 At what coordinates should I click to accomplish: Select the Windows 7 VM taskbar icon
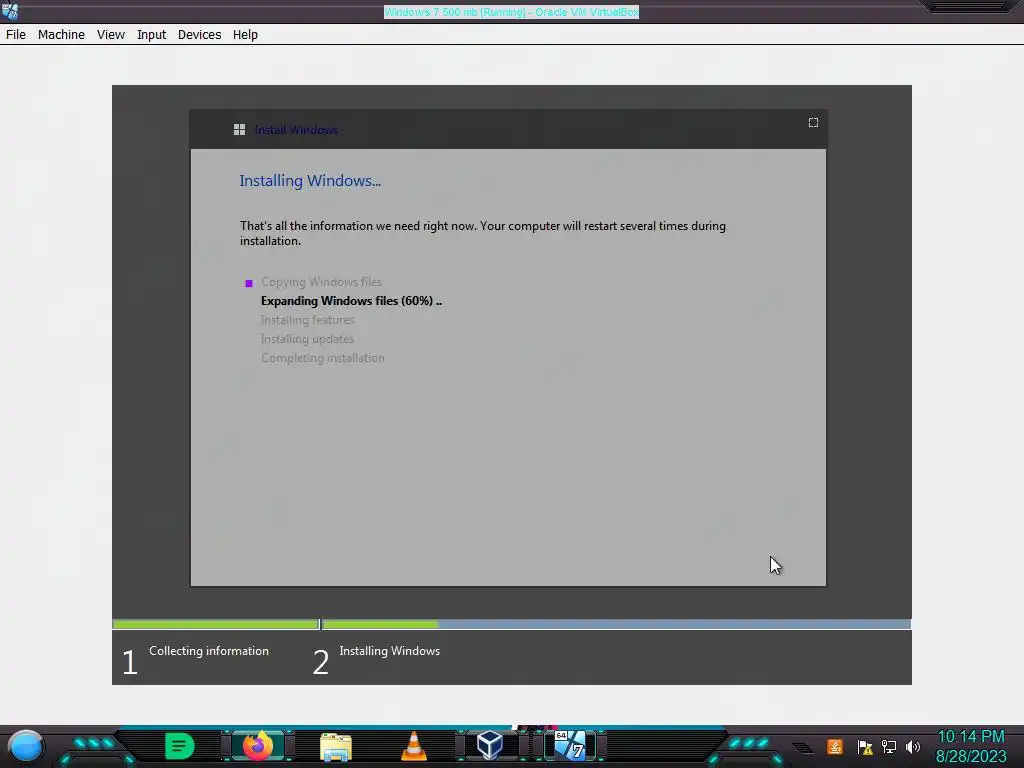(x=569, y=746)
